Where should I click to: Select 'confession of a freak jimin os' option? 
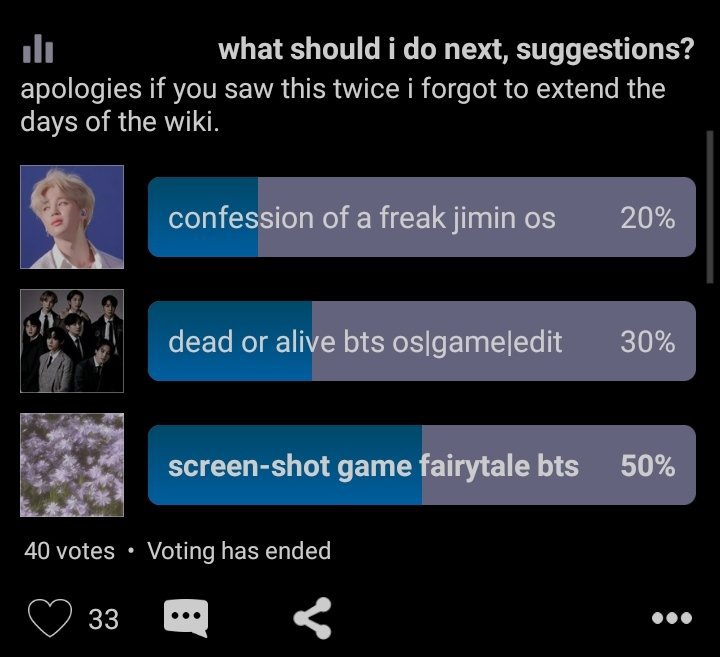click(422, 217)
